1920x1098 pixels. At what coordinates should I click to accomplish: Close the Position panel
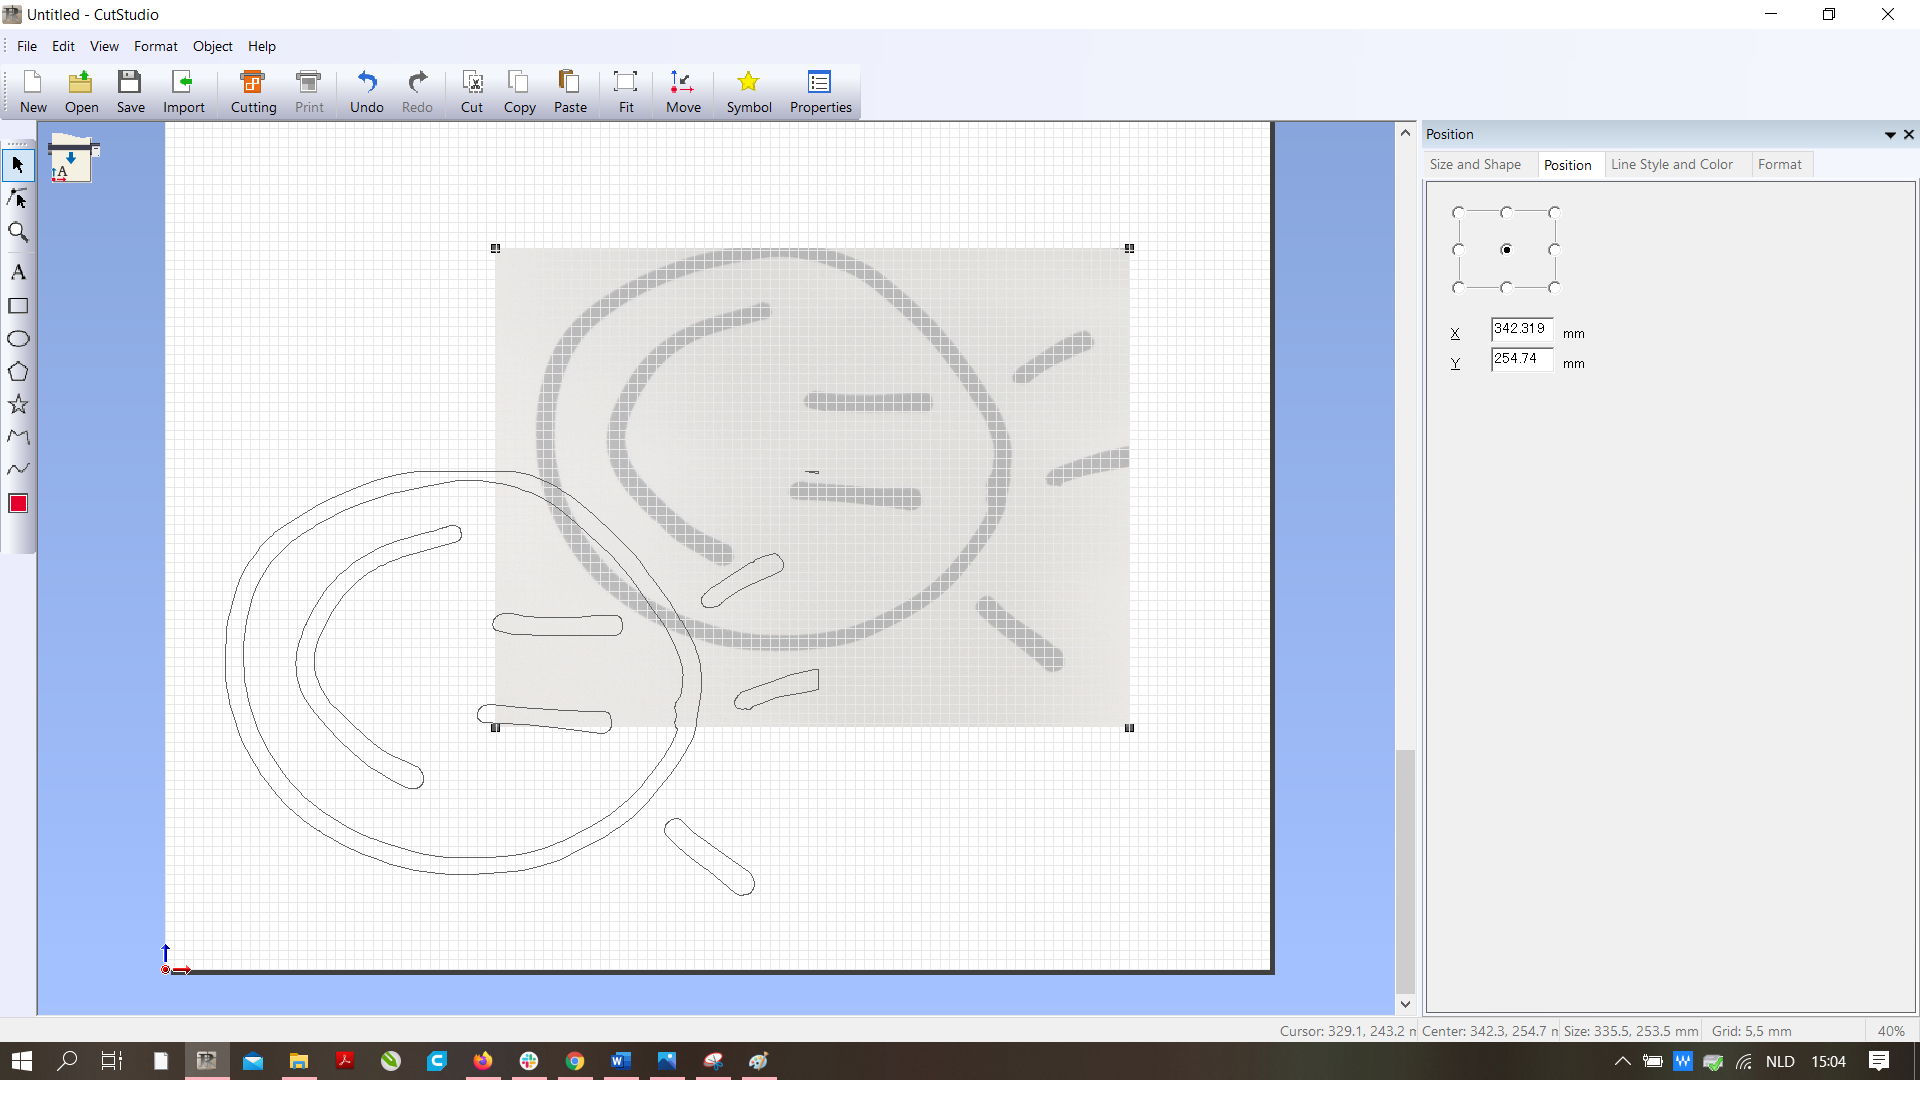pos(1909,135)
